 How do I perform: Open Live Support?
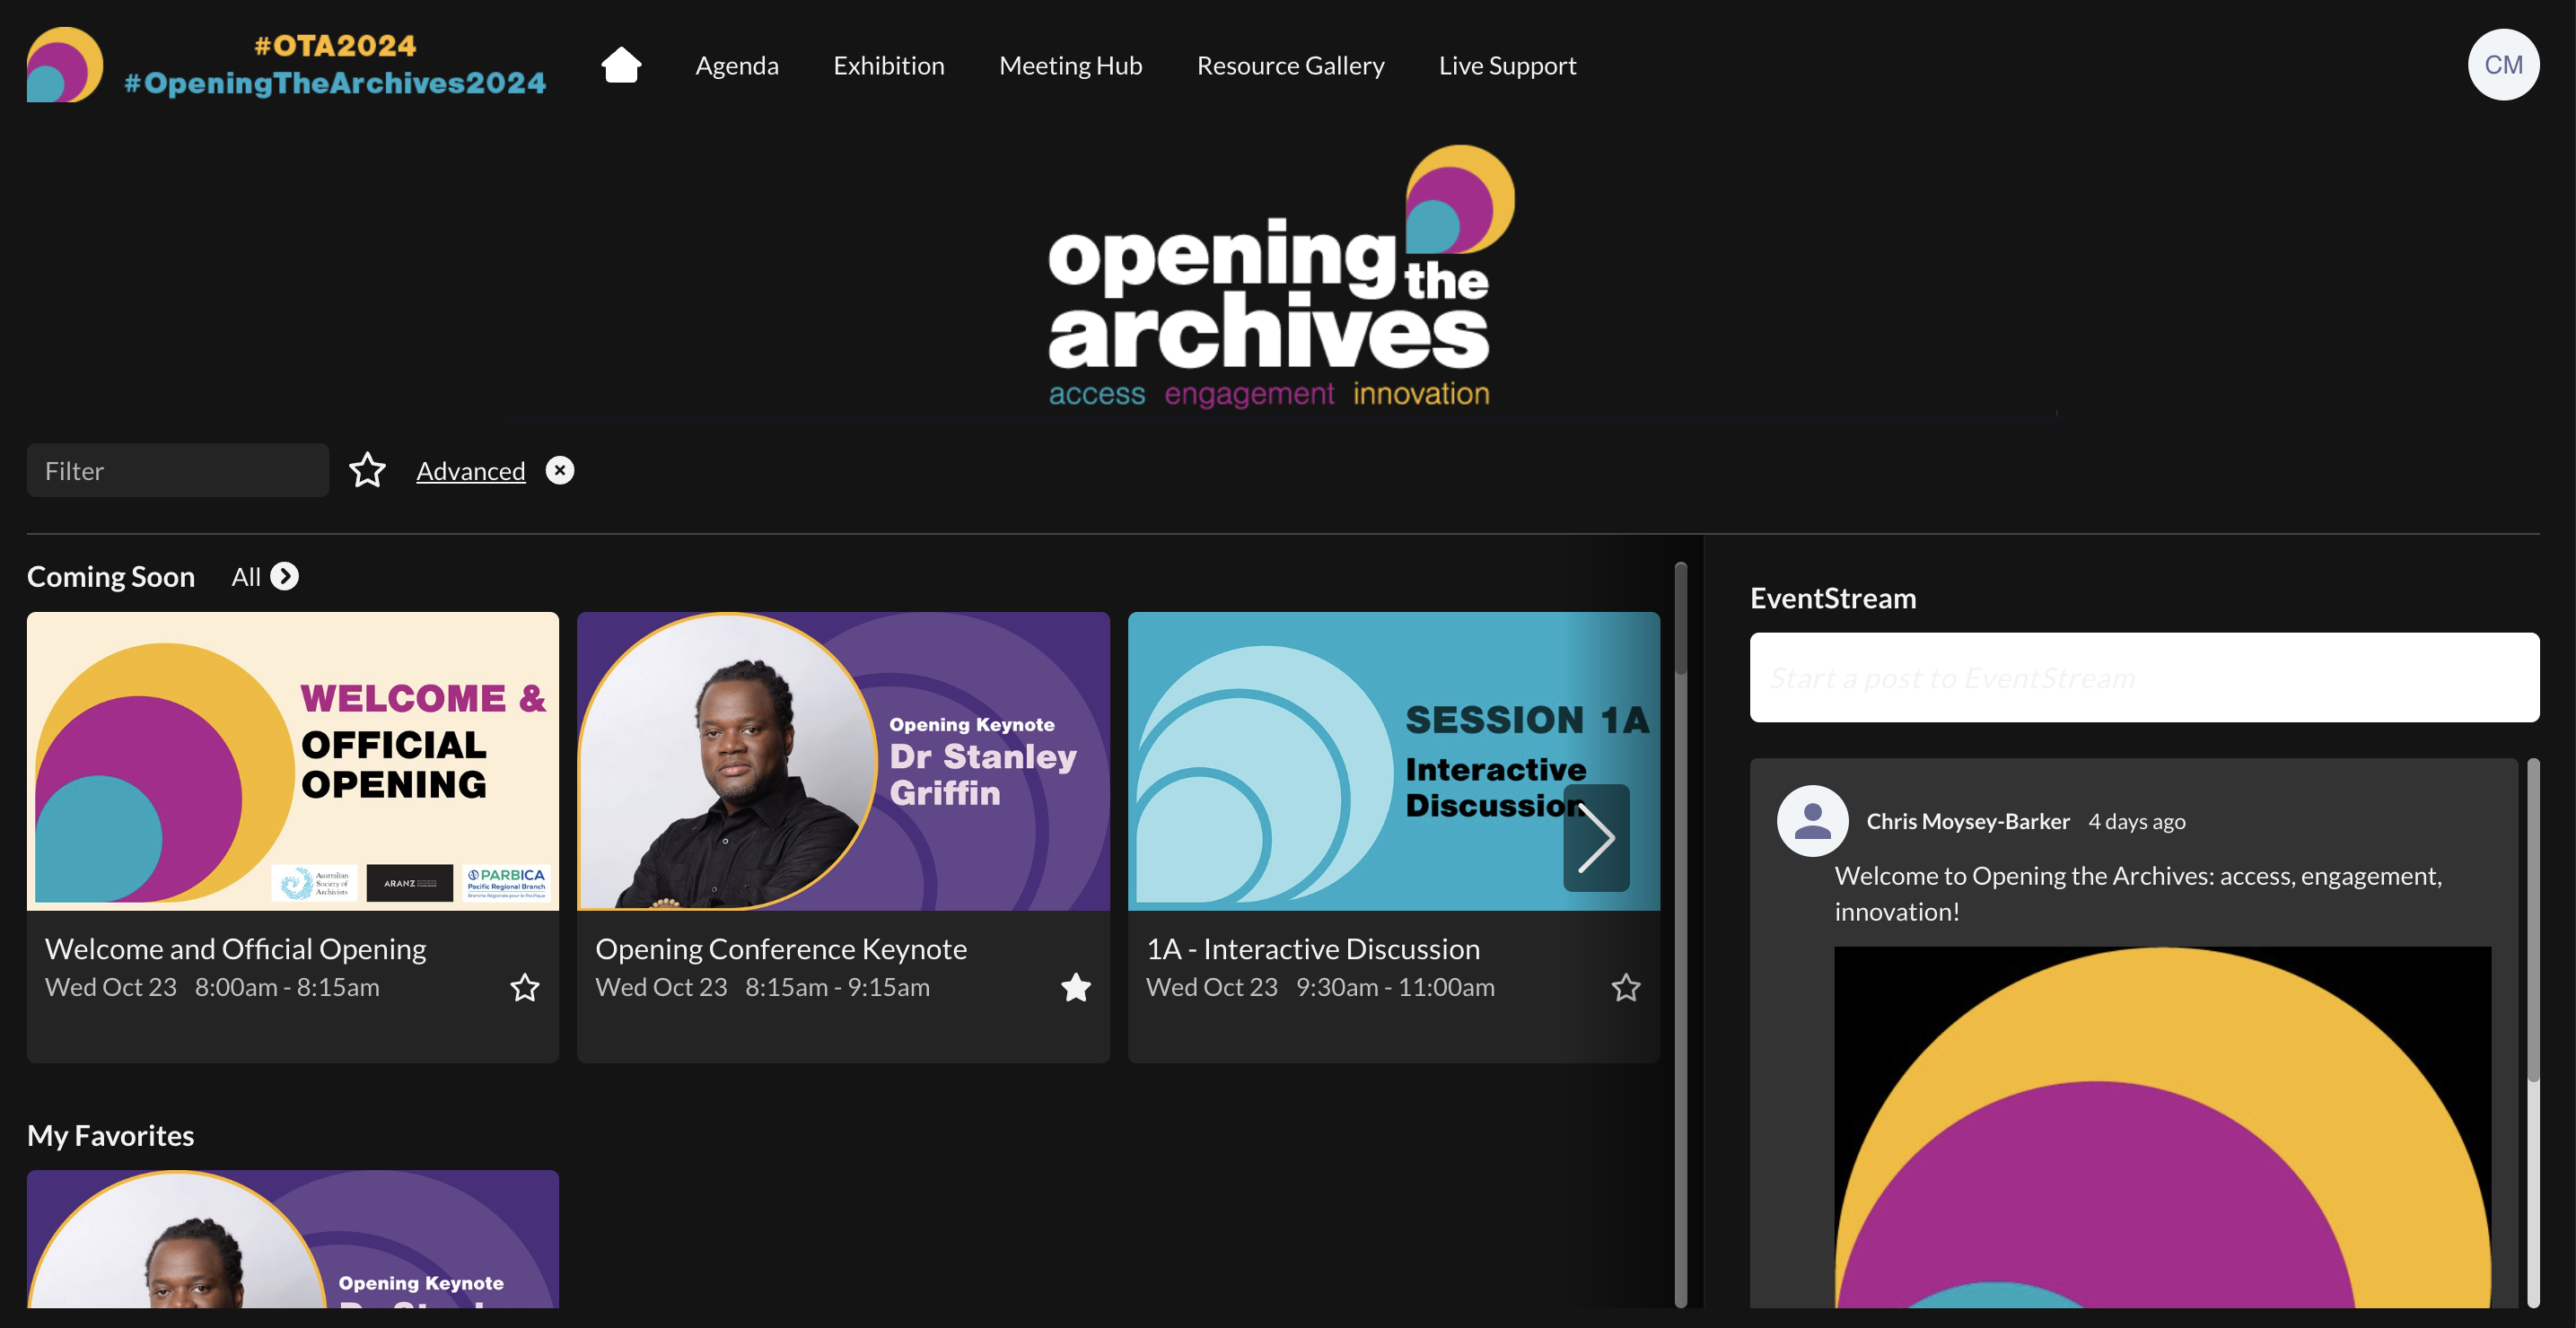[1508, 65]
